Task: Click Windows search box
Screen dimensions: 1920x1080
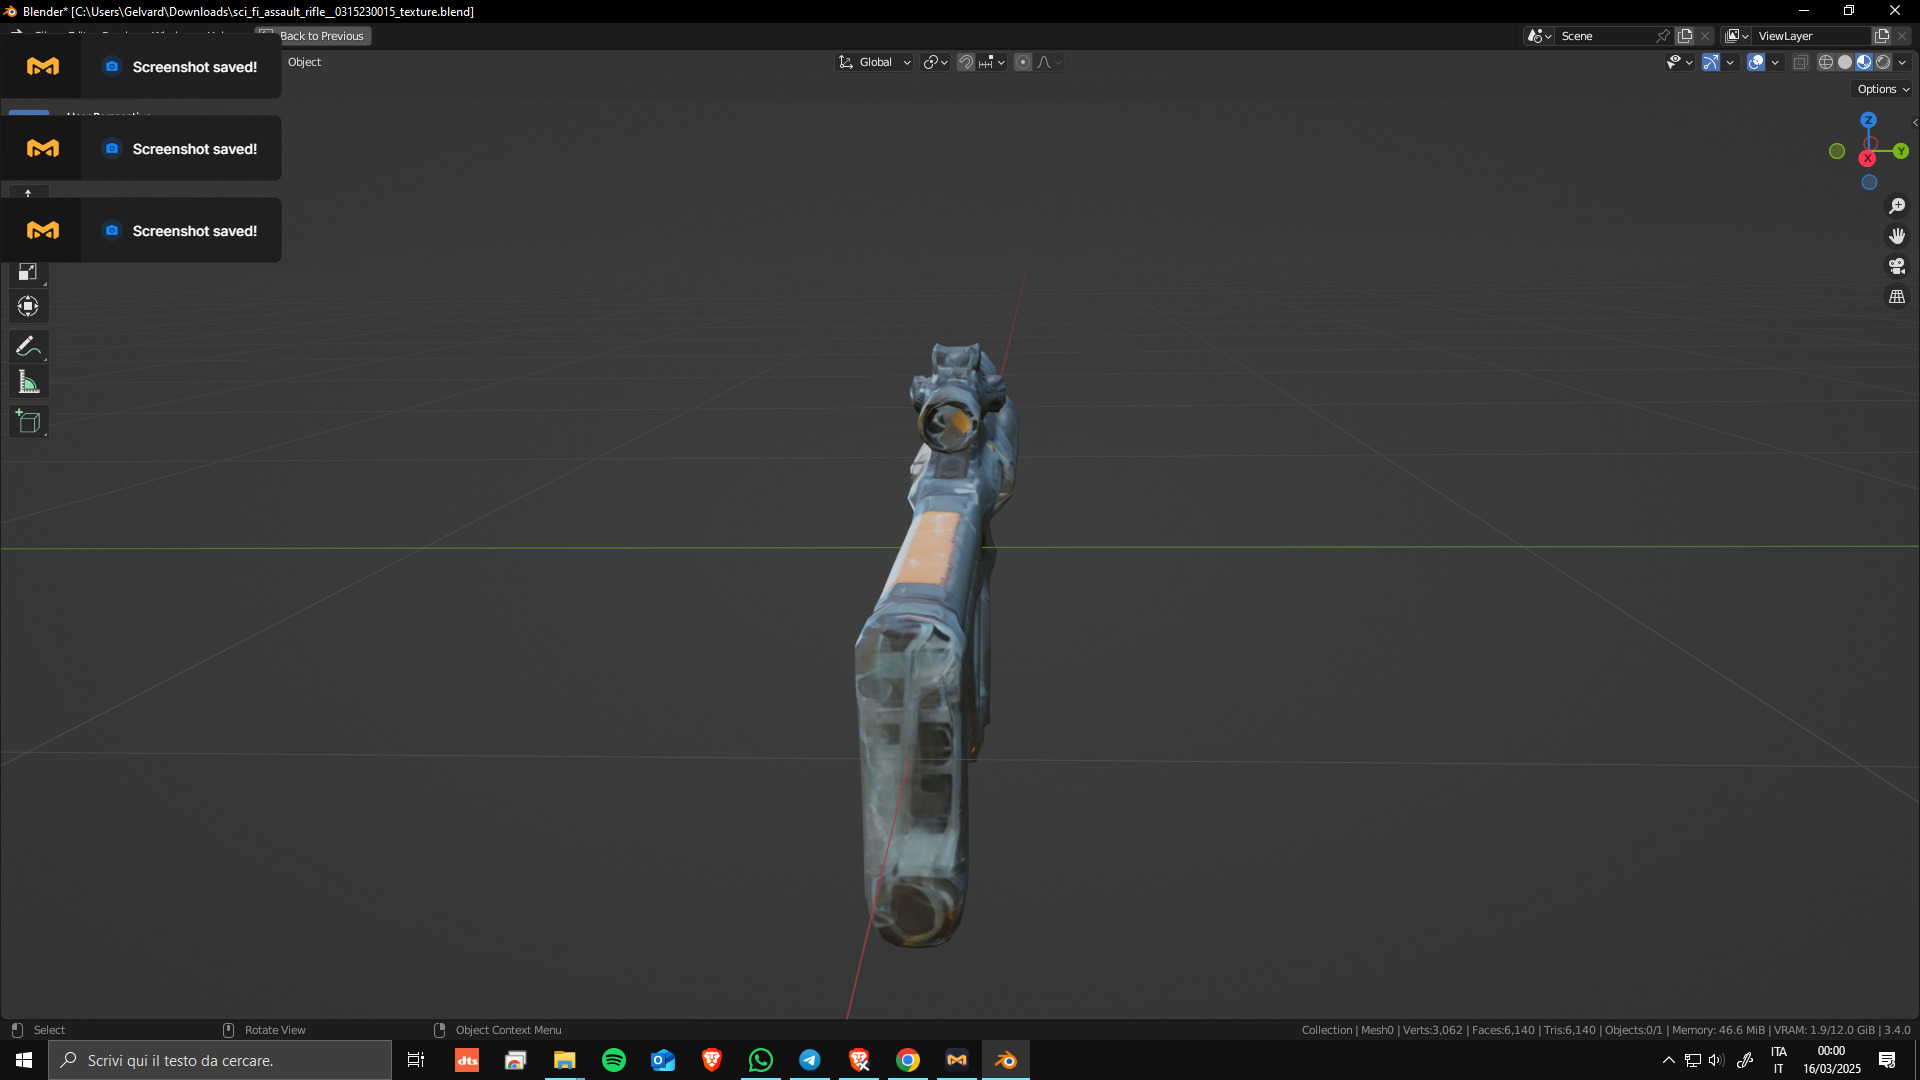Action: (220, 1060)
